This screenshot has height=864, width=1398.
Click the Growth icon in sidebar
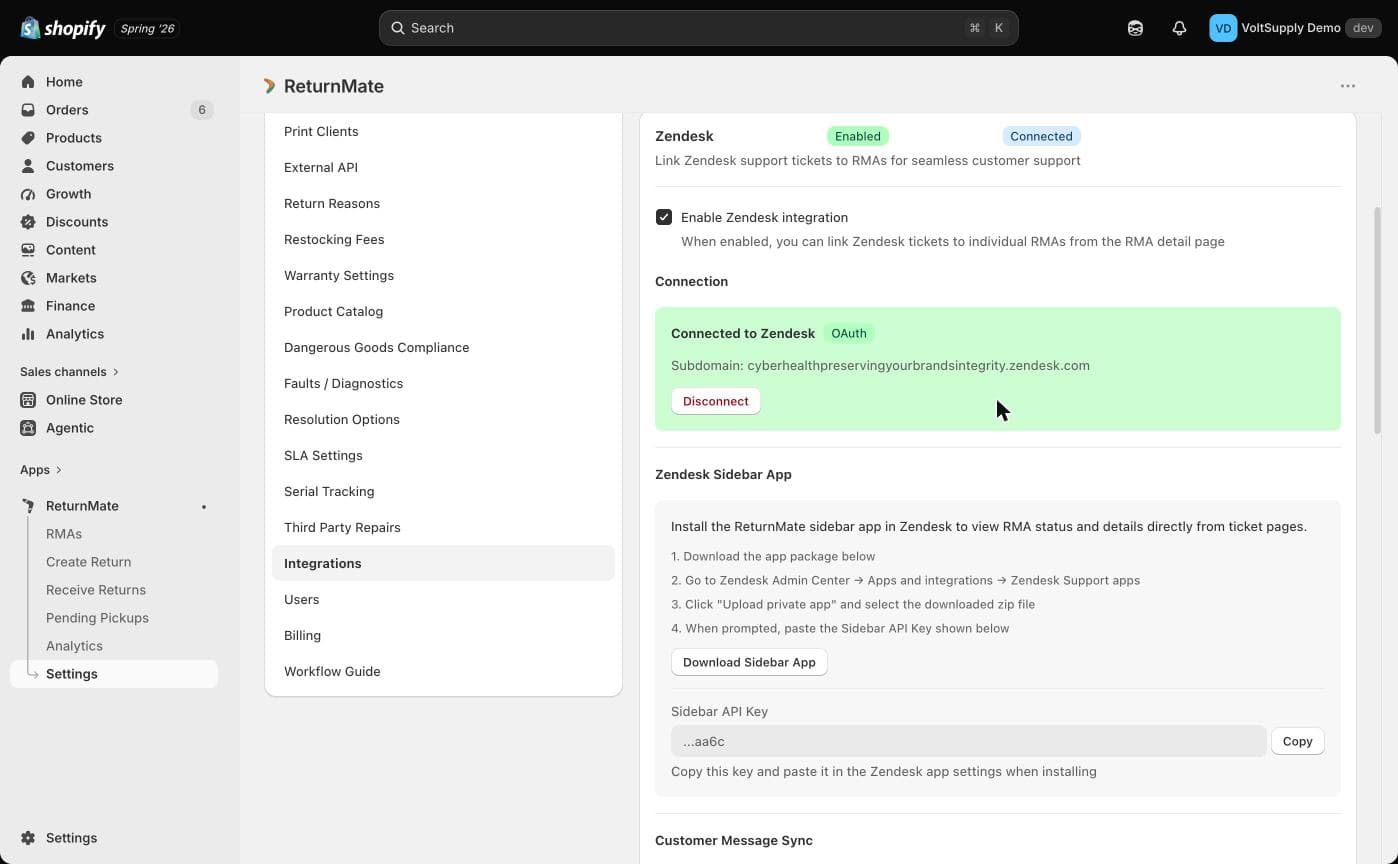click(x=28, y=194)
